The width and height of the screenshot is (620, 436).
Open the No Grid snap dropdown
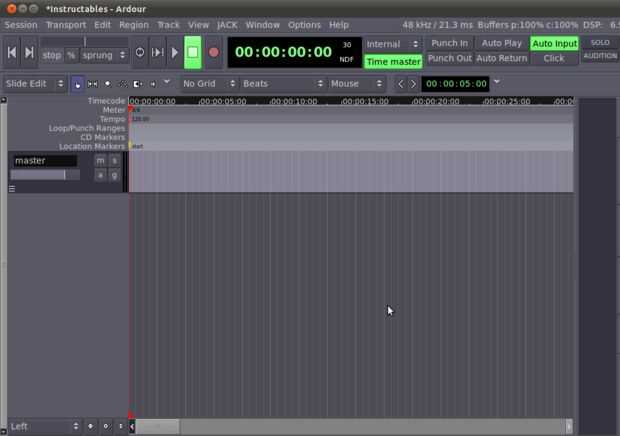[209, 84]
